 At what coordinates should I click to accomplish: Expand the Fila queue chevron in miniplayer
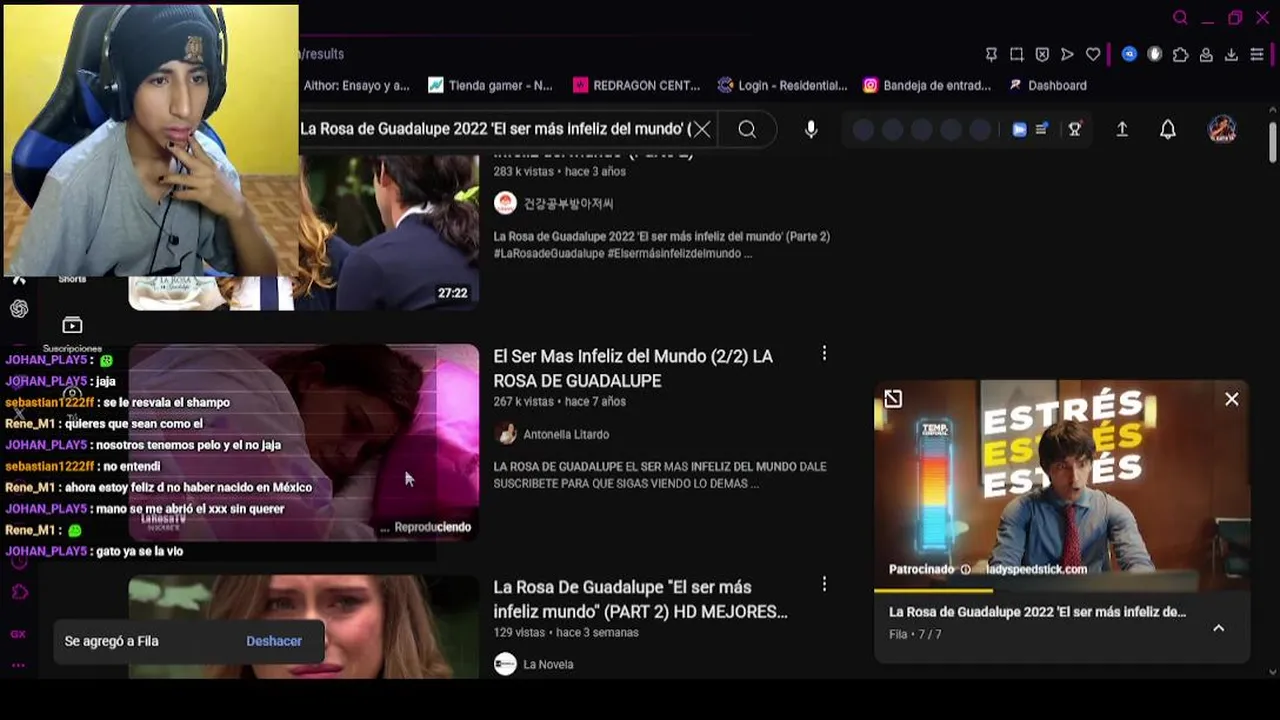click(x=1218, y=628)
